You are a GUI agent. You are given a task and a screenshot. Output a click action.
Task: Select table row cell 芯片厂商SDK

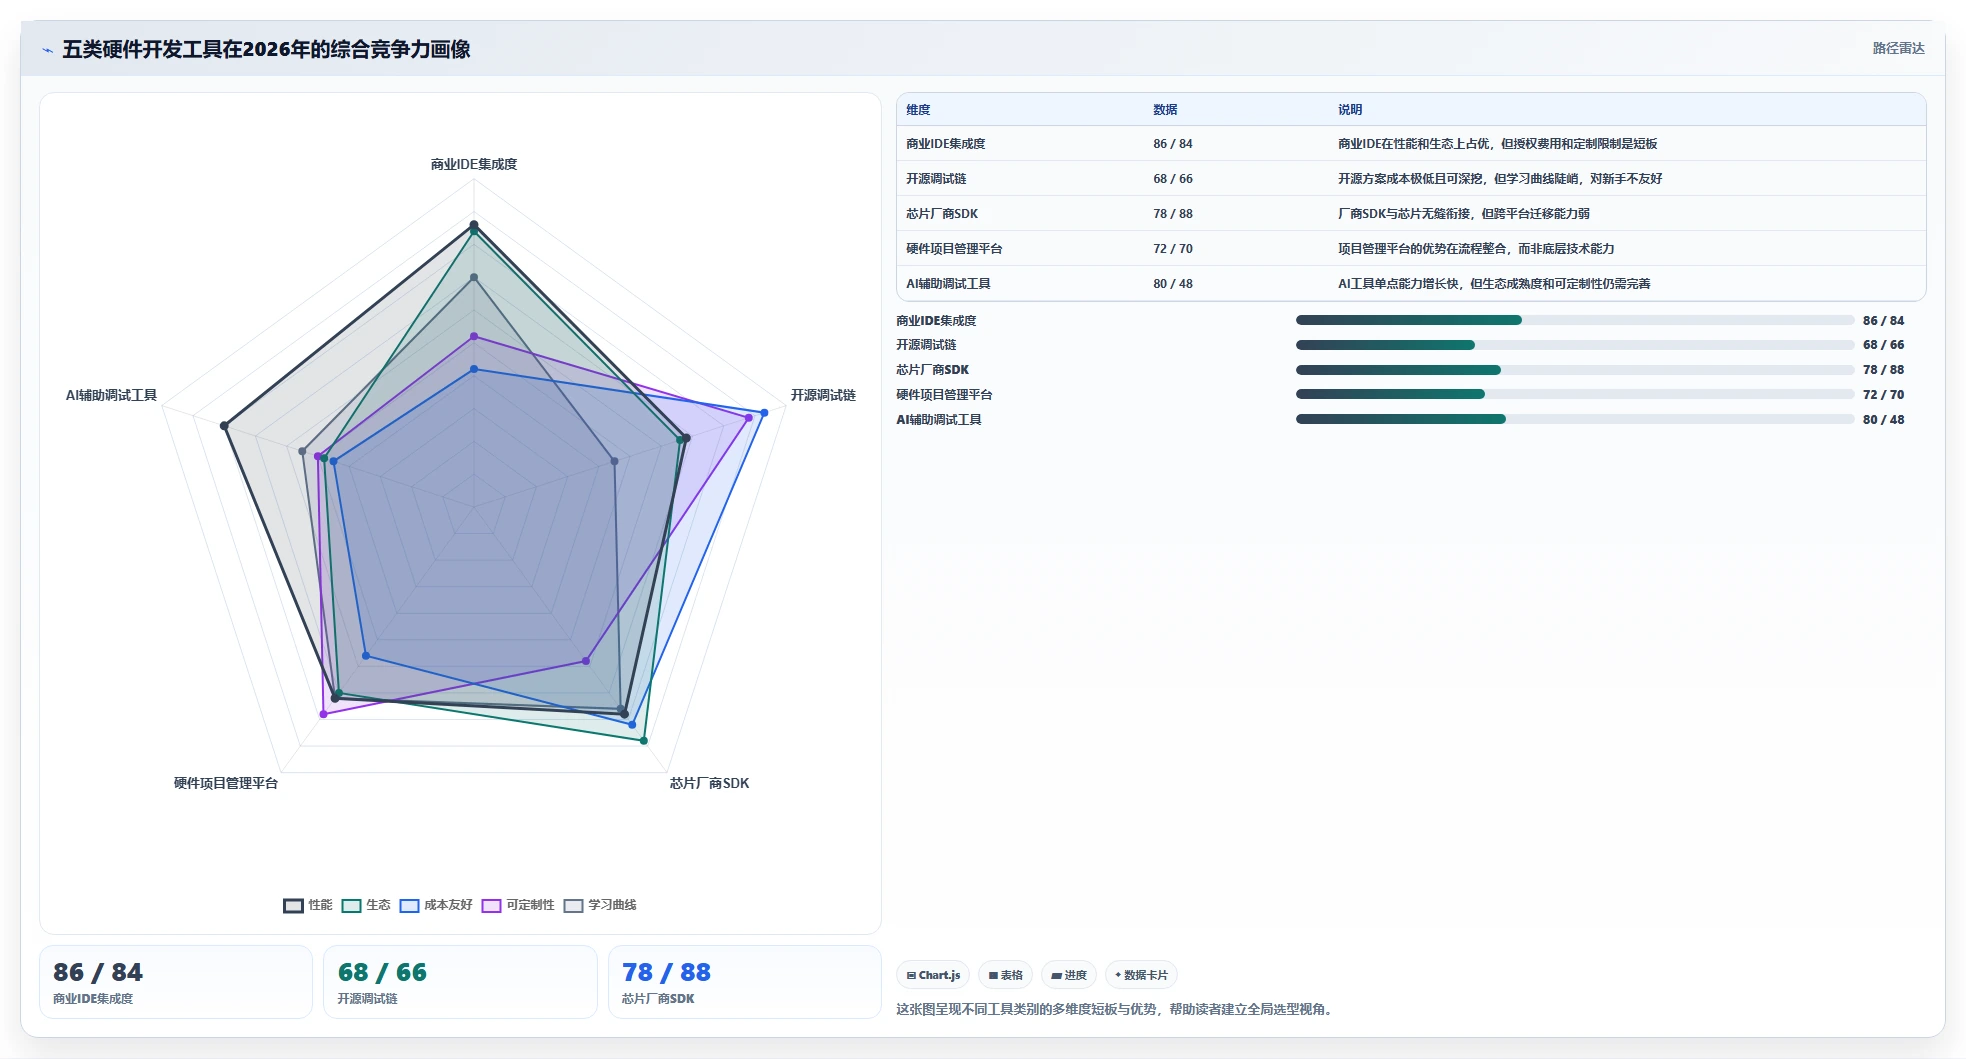click(942, 214)
